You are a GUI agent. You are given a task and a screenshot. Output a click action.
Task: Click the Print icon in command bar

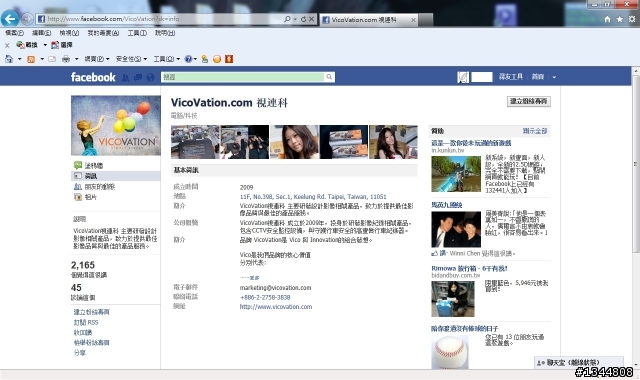tap(66, 59)
